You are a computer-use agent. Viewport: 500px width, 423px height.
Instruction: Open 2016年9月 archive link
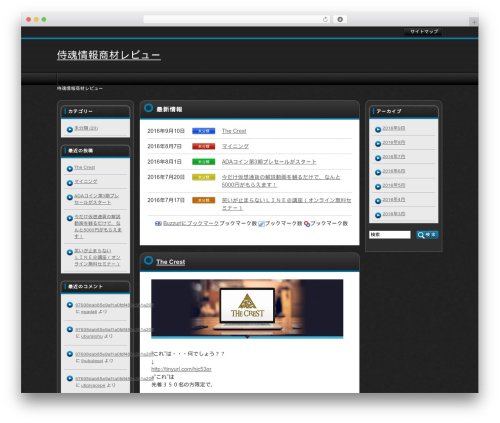(394, 128)
